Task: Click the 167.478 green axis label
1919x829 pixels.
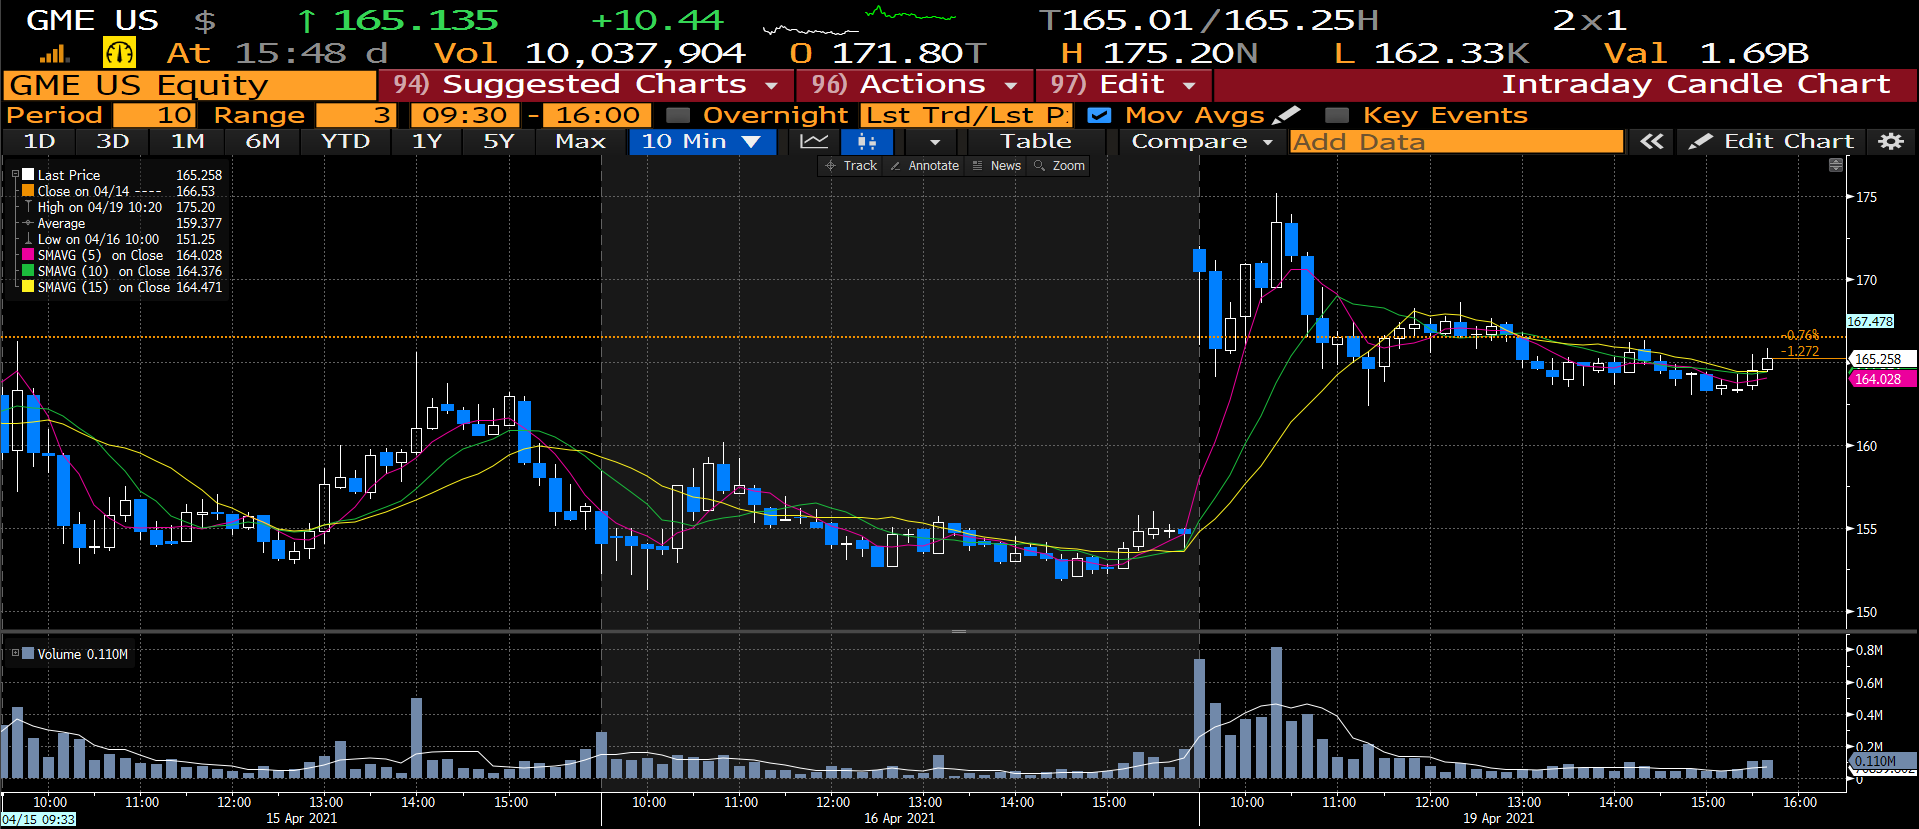Action: tap(1870, 322)
